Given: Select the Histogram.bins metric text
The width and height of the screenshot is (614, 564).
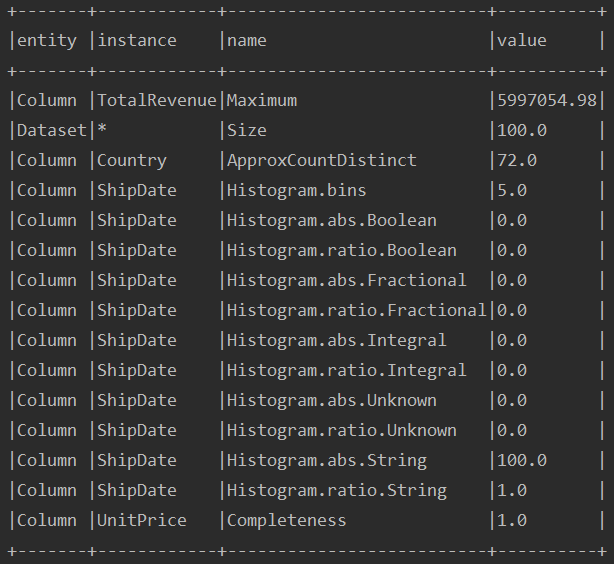Looking at the screenshot, I should (296, 191).
